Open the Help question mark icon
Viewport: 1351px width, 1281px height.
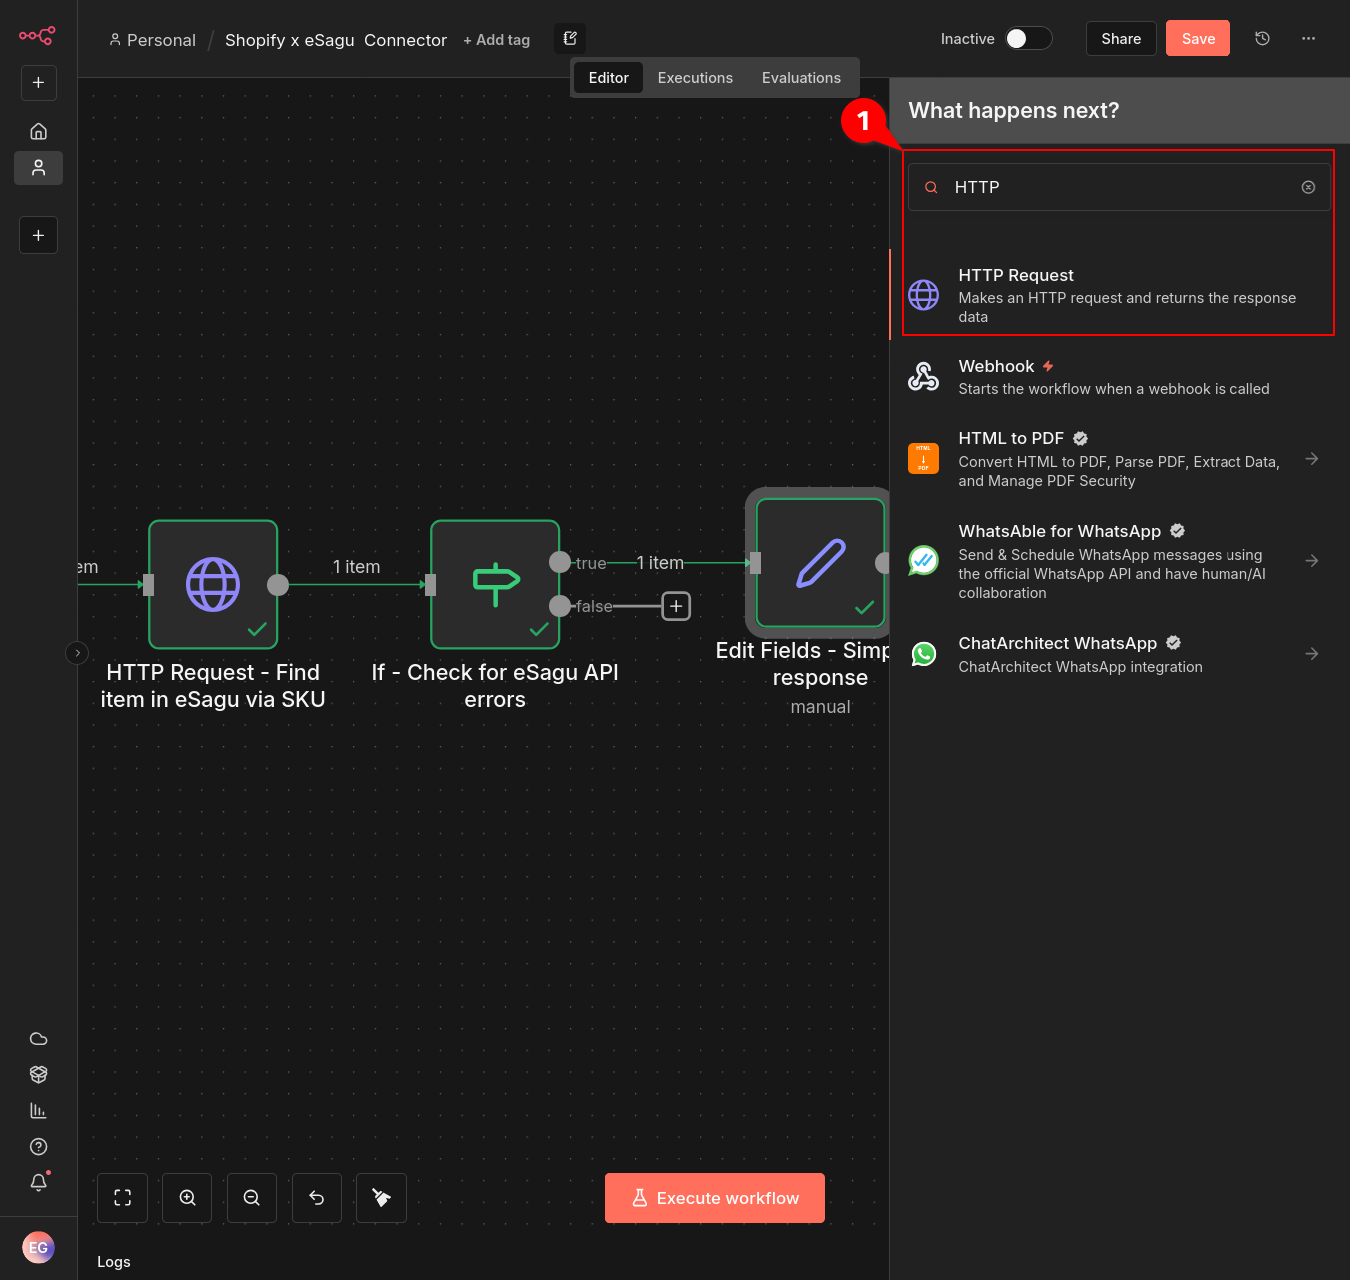coord(38,1147)
